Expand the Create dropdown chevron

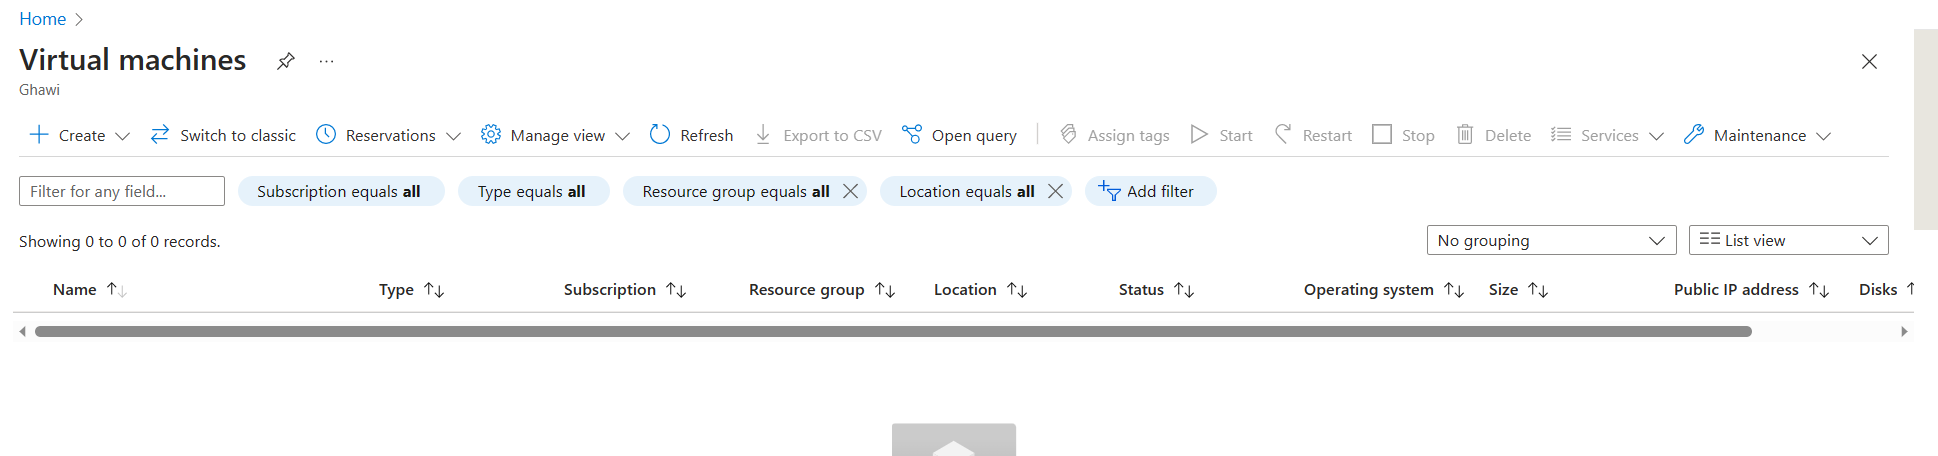123,136
